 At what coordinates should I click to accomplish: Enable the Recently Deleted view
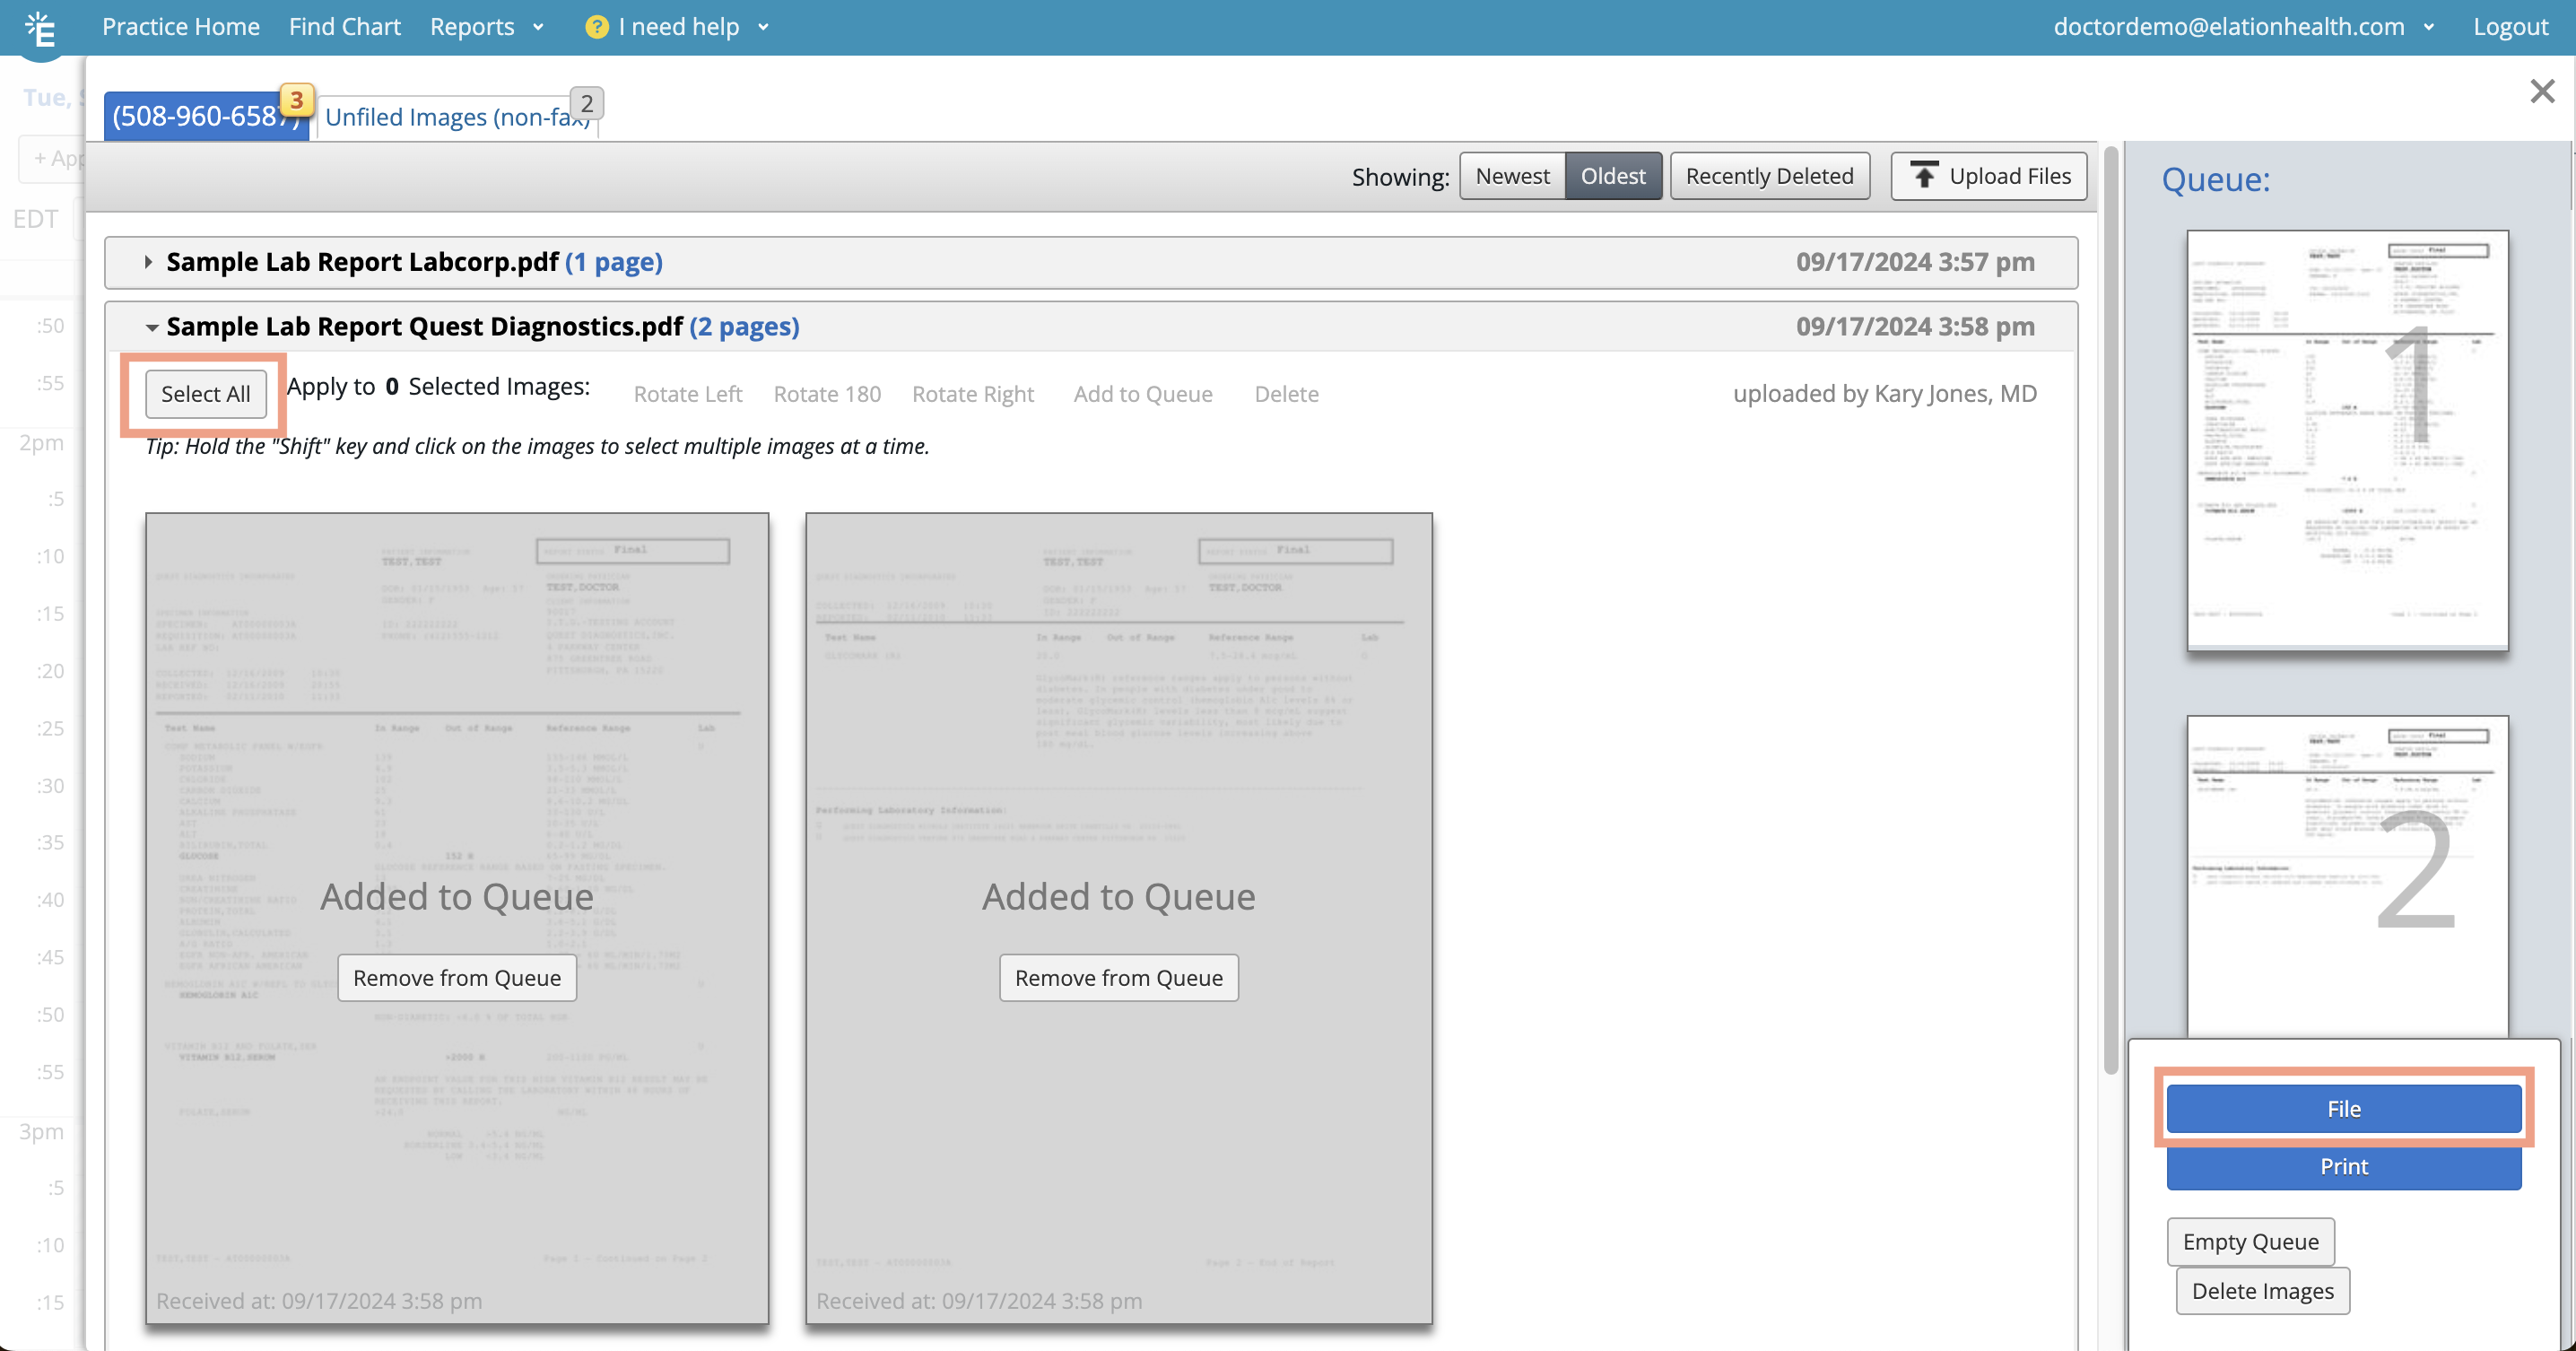(x=1769, y=175)
